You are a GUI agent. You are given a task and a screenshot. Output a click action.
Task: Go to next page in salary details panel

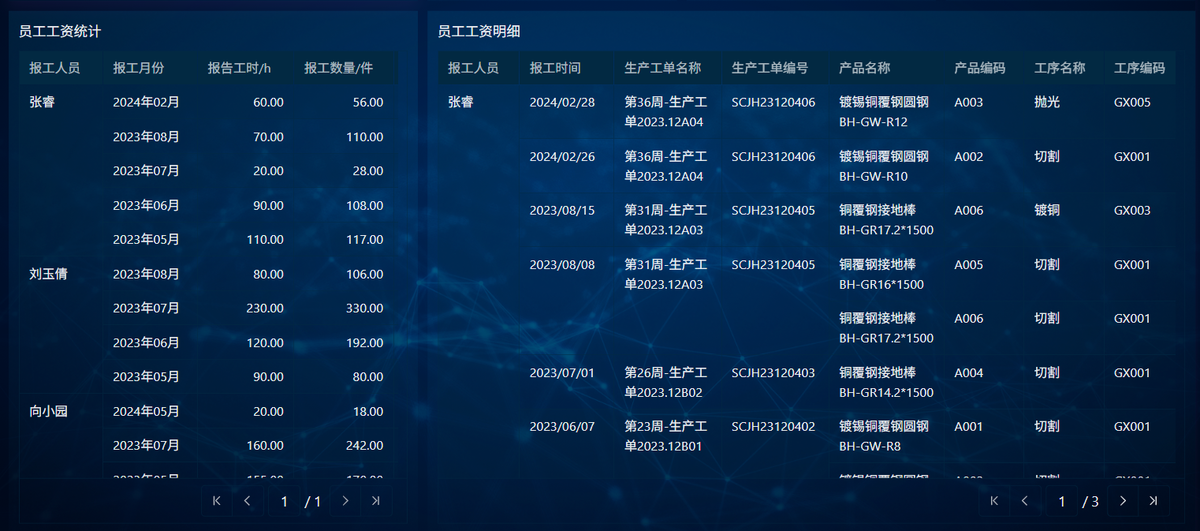coord(1123,501)
